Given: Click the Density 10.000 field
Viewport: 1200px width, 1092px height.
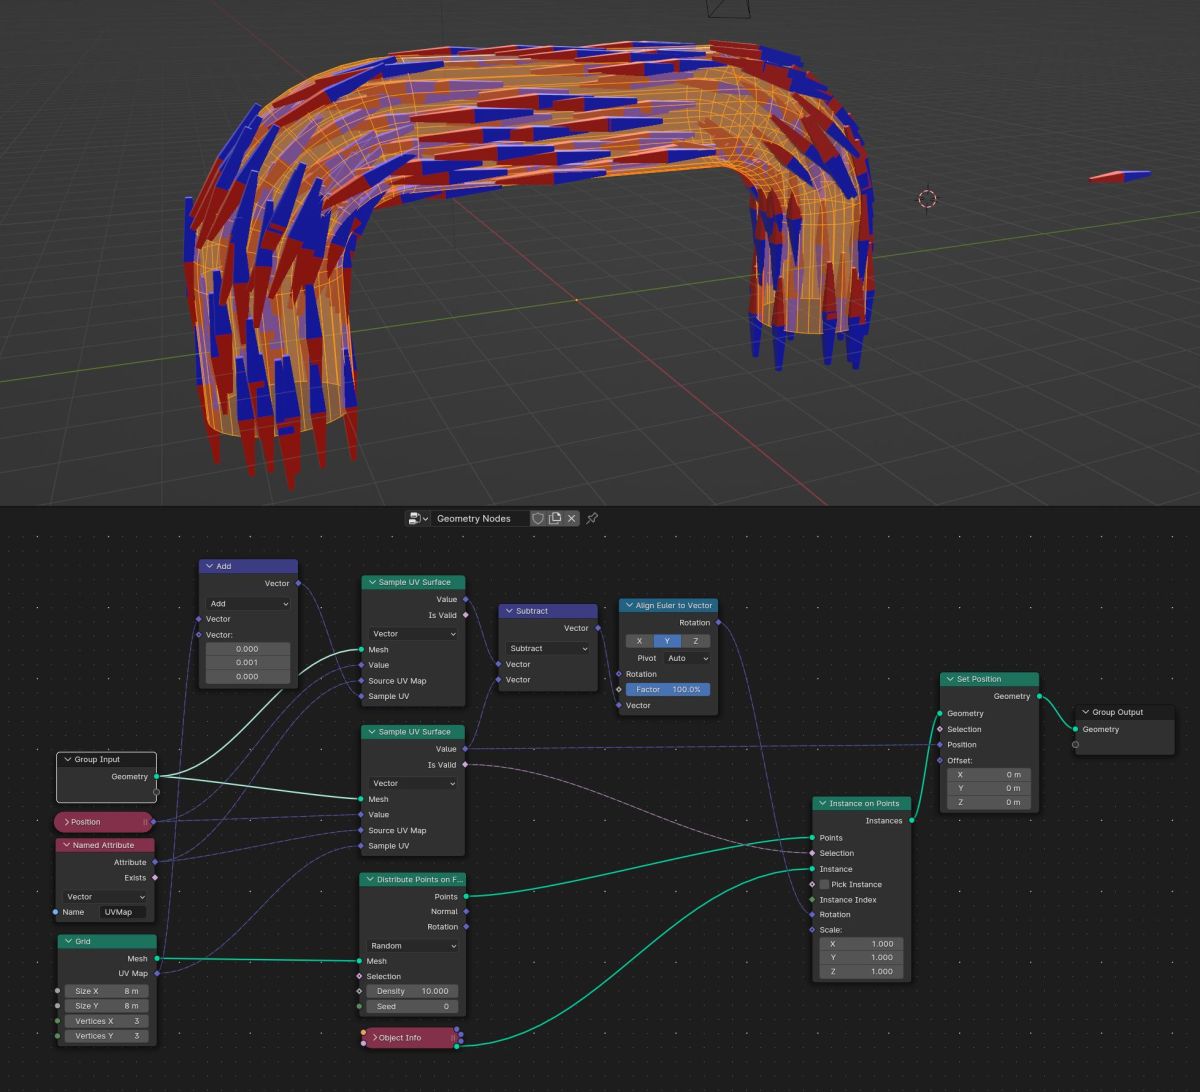Looking at the screenshot, I should [x=413, y=991].
